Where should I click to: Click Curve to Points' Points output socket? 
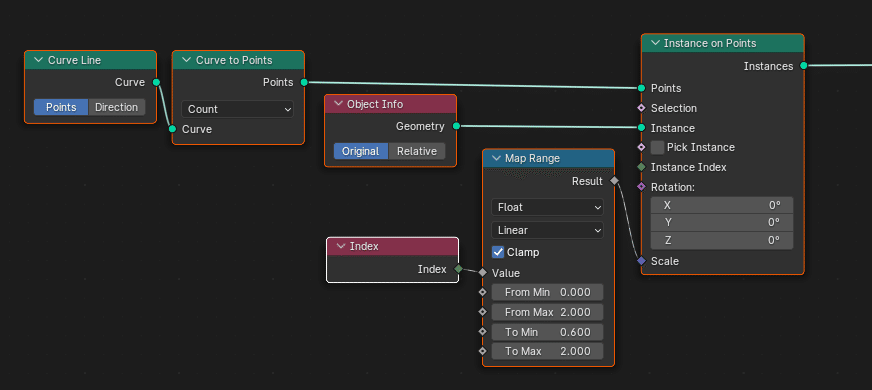(304, 82)
